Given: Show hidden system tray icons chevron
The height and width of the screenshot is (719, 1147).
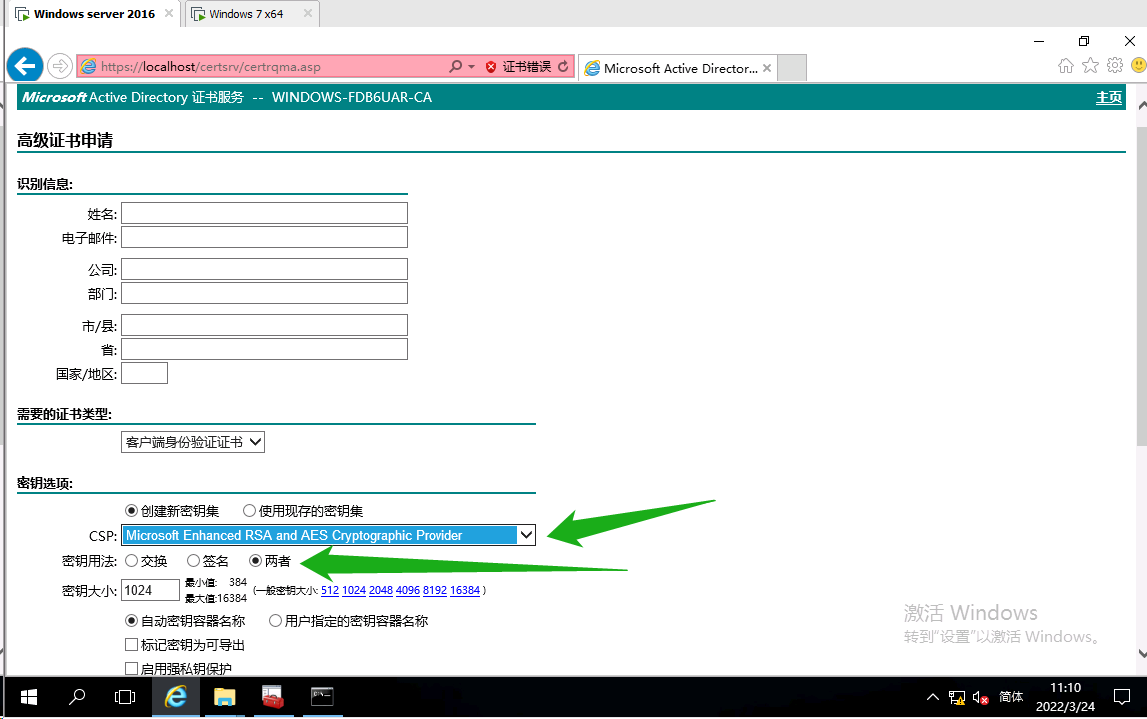Looking at the screenshot, I should tap(933, 697).
